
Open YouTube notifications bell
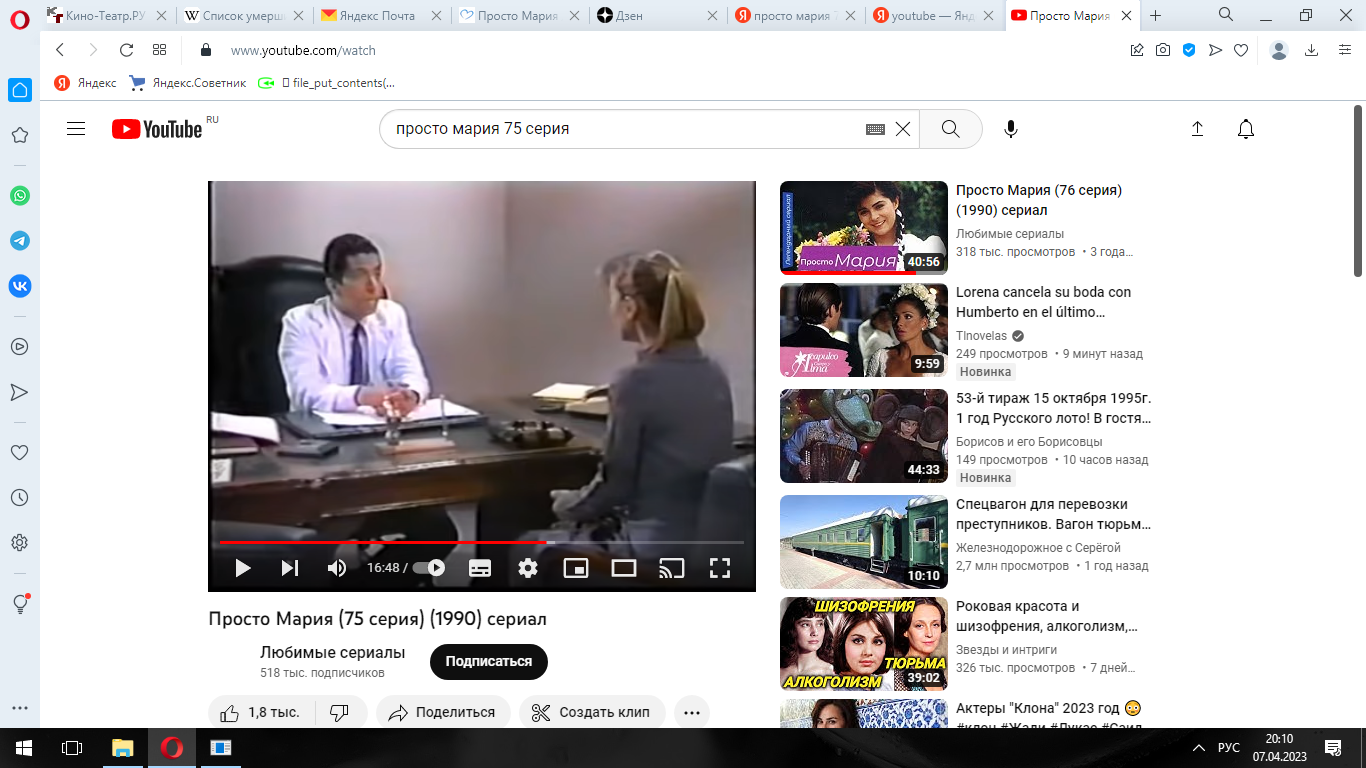(1245, 129)
